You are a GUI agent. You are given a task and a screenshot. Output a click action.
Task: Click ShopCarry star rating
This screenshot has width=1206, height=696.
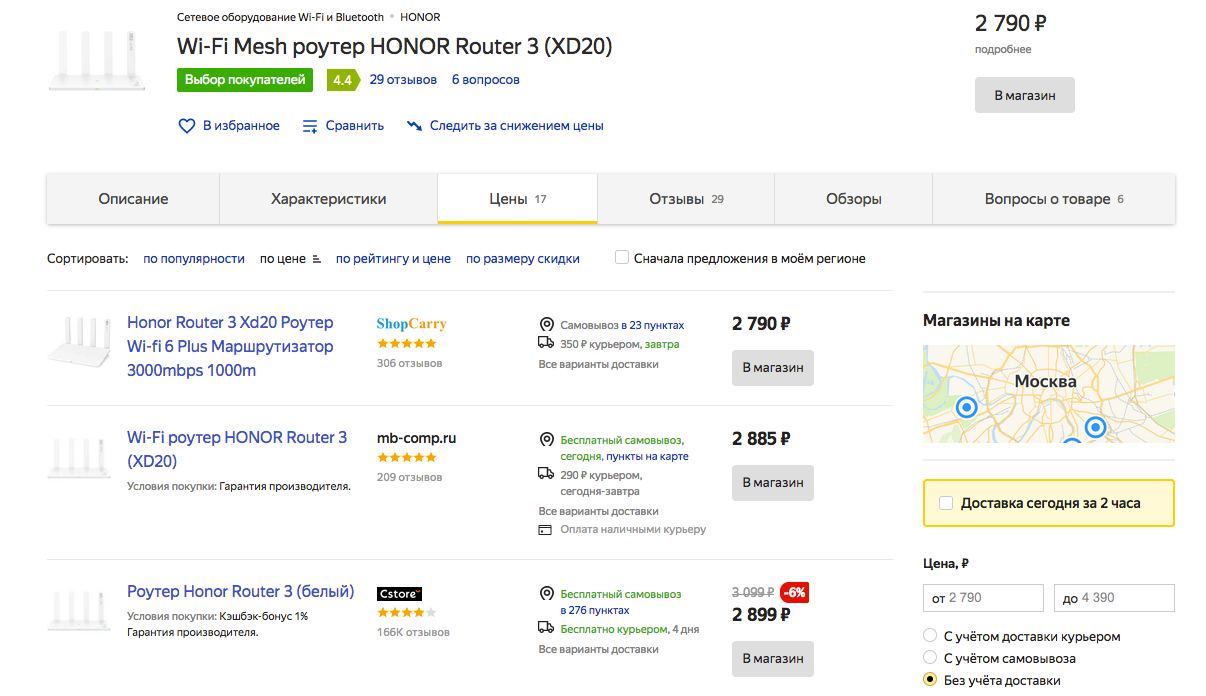point(407,343)
